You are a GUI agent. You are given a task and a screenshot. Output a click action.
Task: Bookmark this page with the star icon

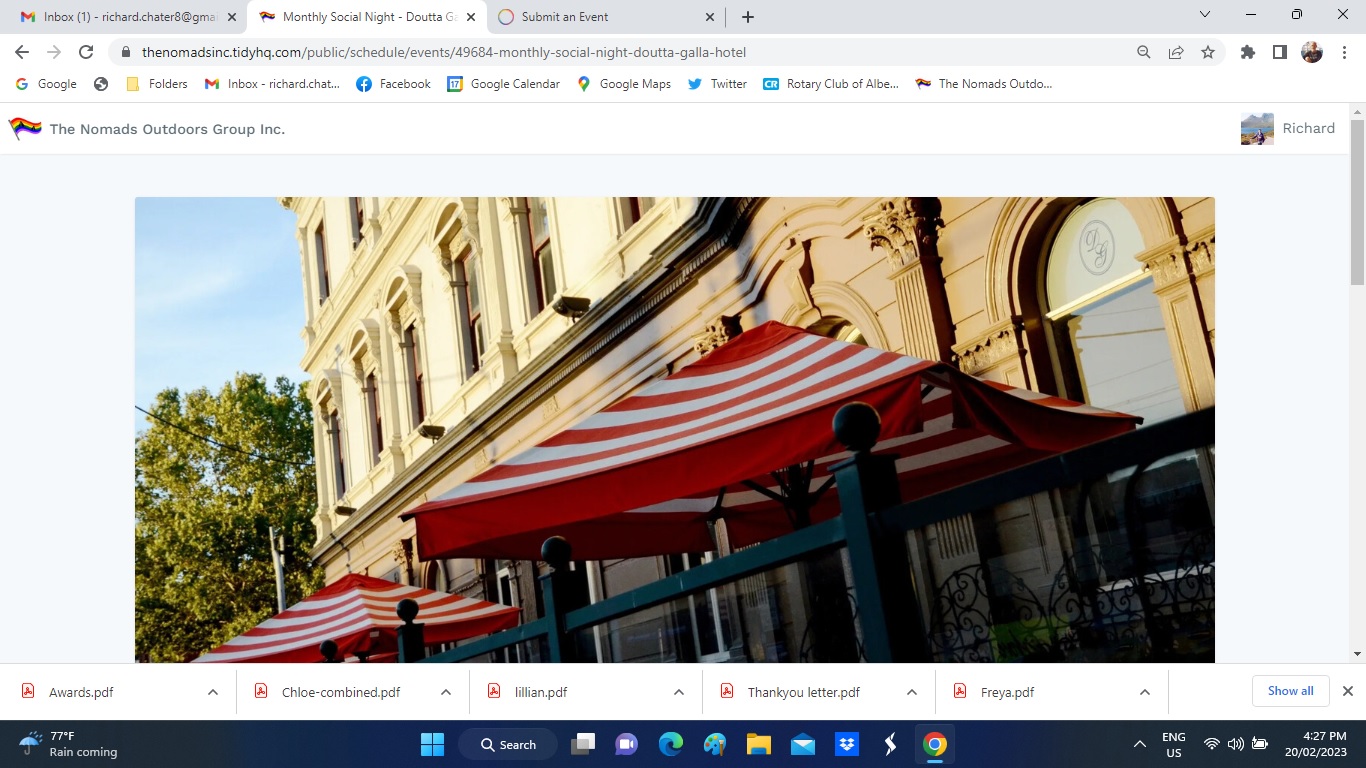[1208, 52]
